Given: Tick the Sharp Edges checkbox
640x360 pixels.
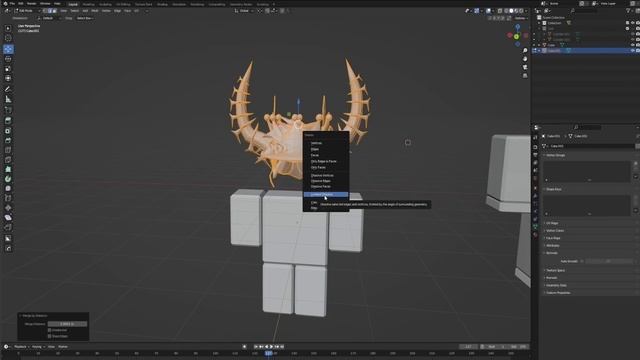Looking at the screenshot, I should pyautogui.click(x=49, y=336).
